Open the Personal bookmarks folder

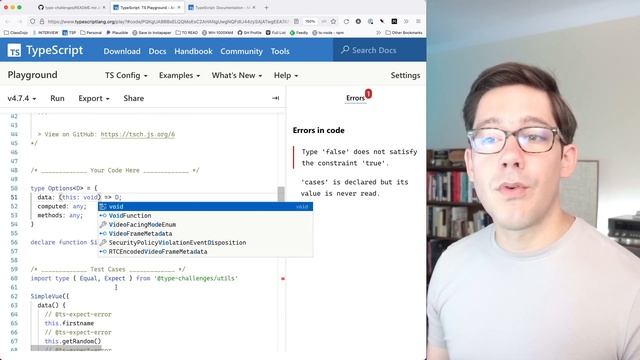(x=91, y=32)
